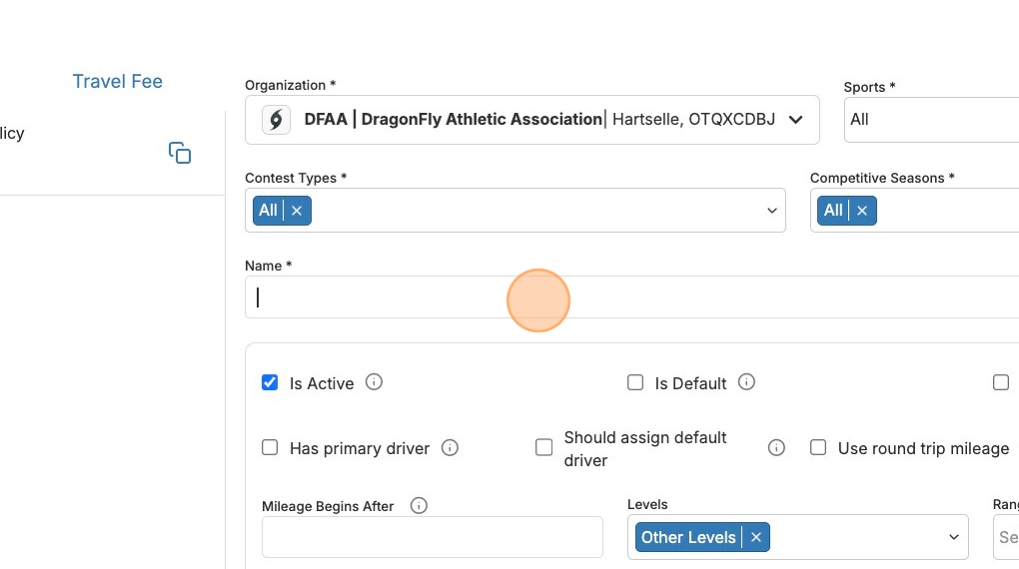Image resolution: width=1019 pixels, height=569 pixels.
Task: Open info tooltip beside Is Active
Action: click(374, 382)
